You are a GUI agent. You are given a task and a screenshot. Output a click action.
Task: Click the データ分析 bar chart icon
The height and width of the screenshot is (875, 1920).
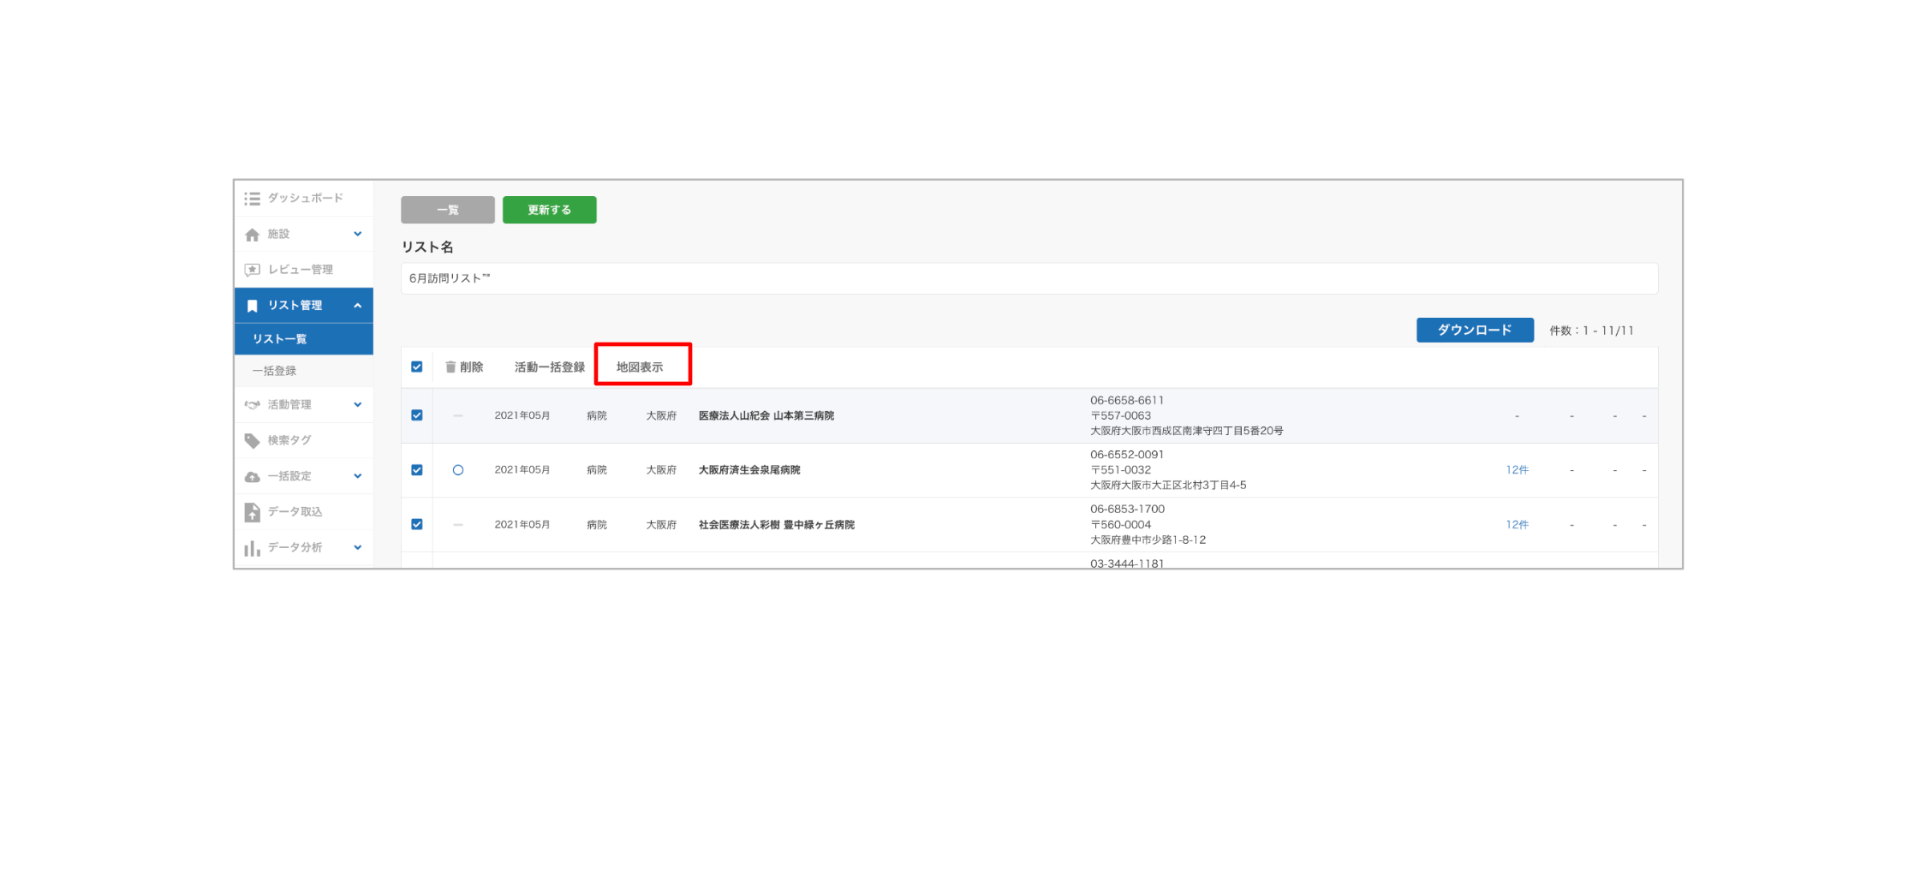(x=252, y=548)
